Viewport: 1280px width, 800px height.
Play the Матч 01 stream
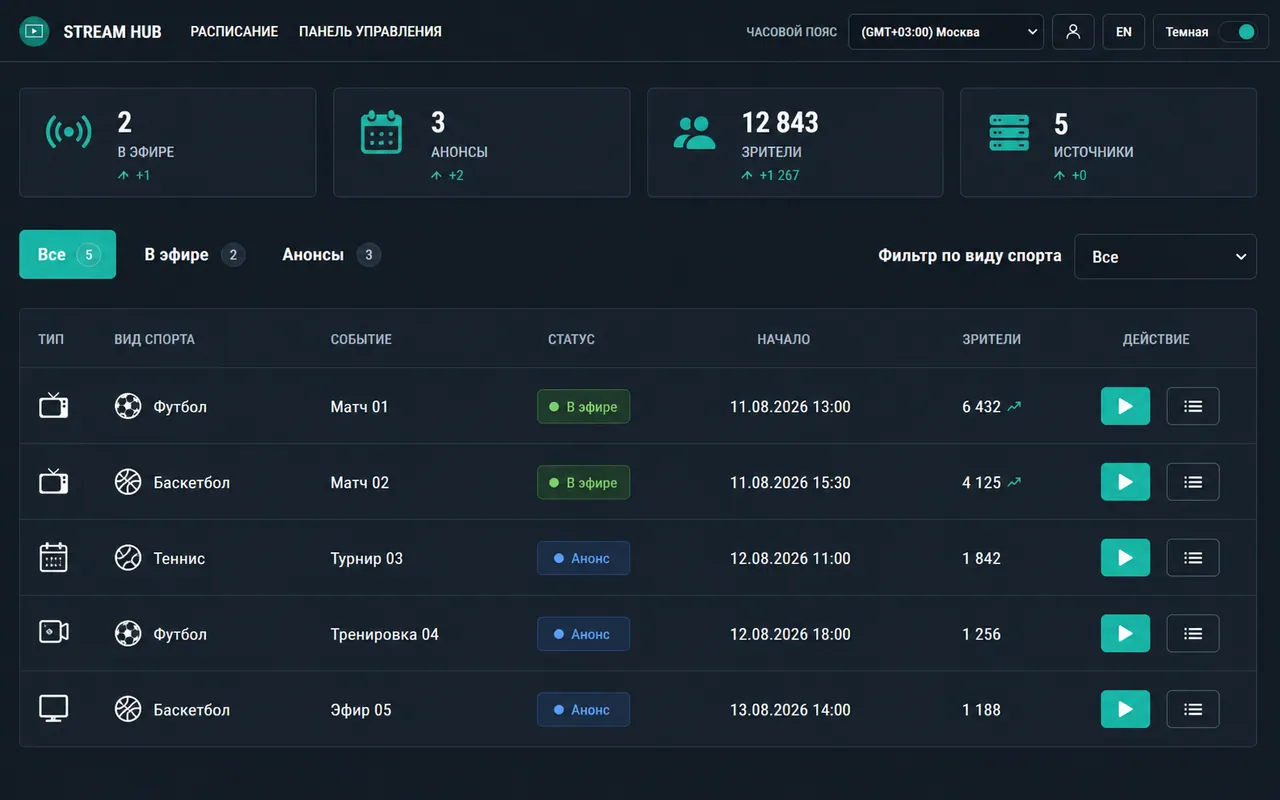pyautogui.click(x=1126, y=406)
